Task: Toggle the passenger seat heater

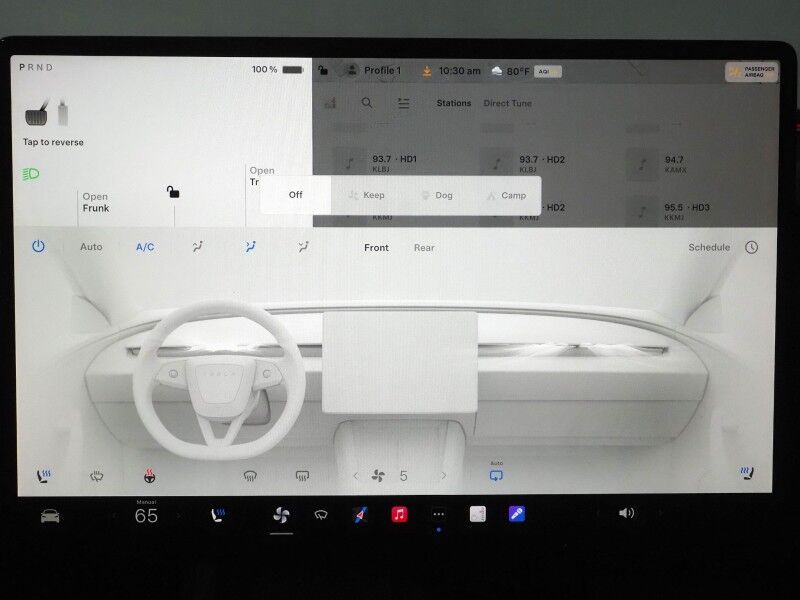Action: click(747, 473)
